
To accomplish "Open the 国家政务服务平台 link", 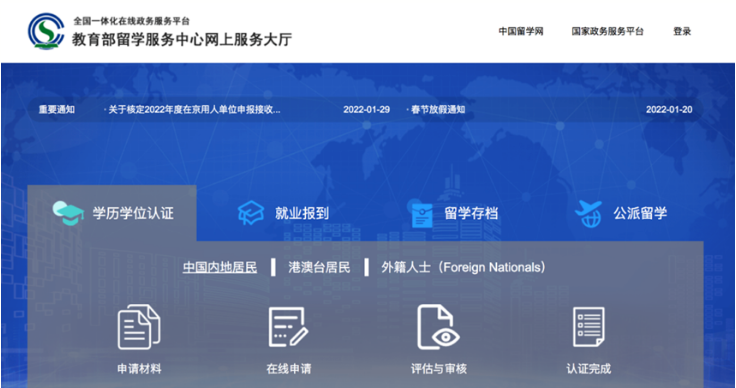I will tap(607, 31).
